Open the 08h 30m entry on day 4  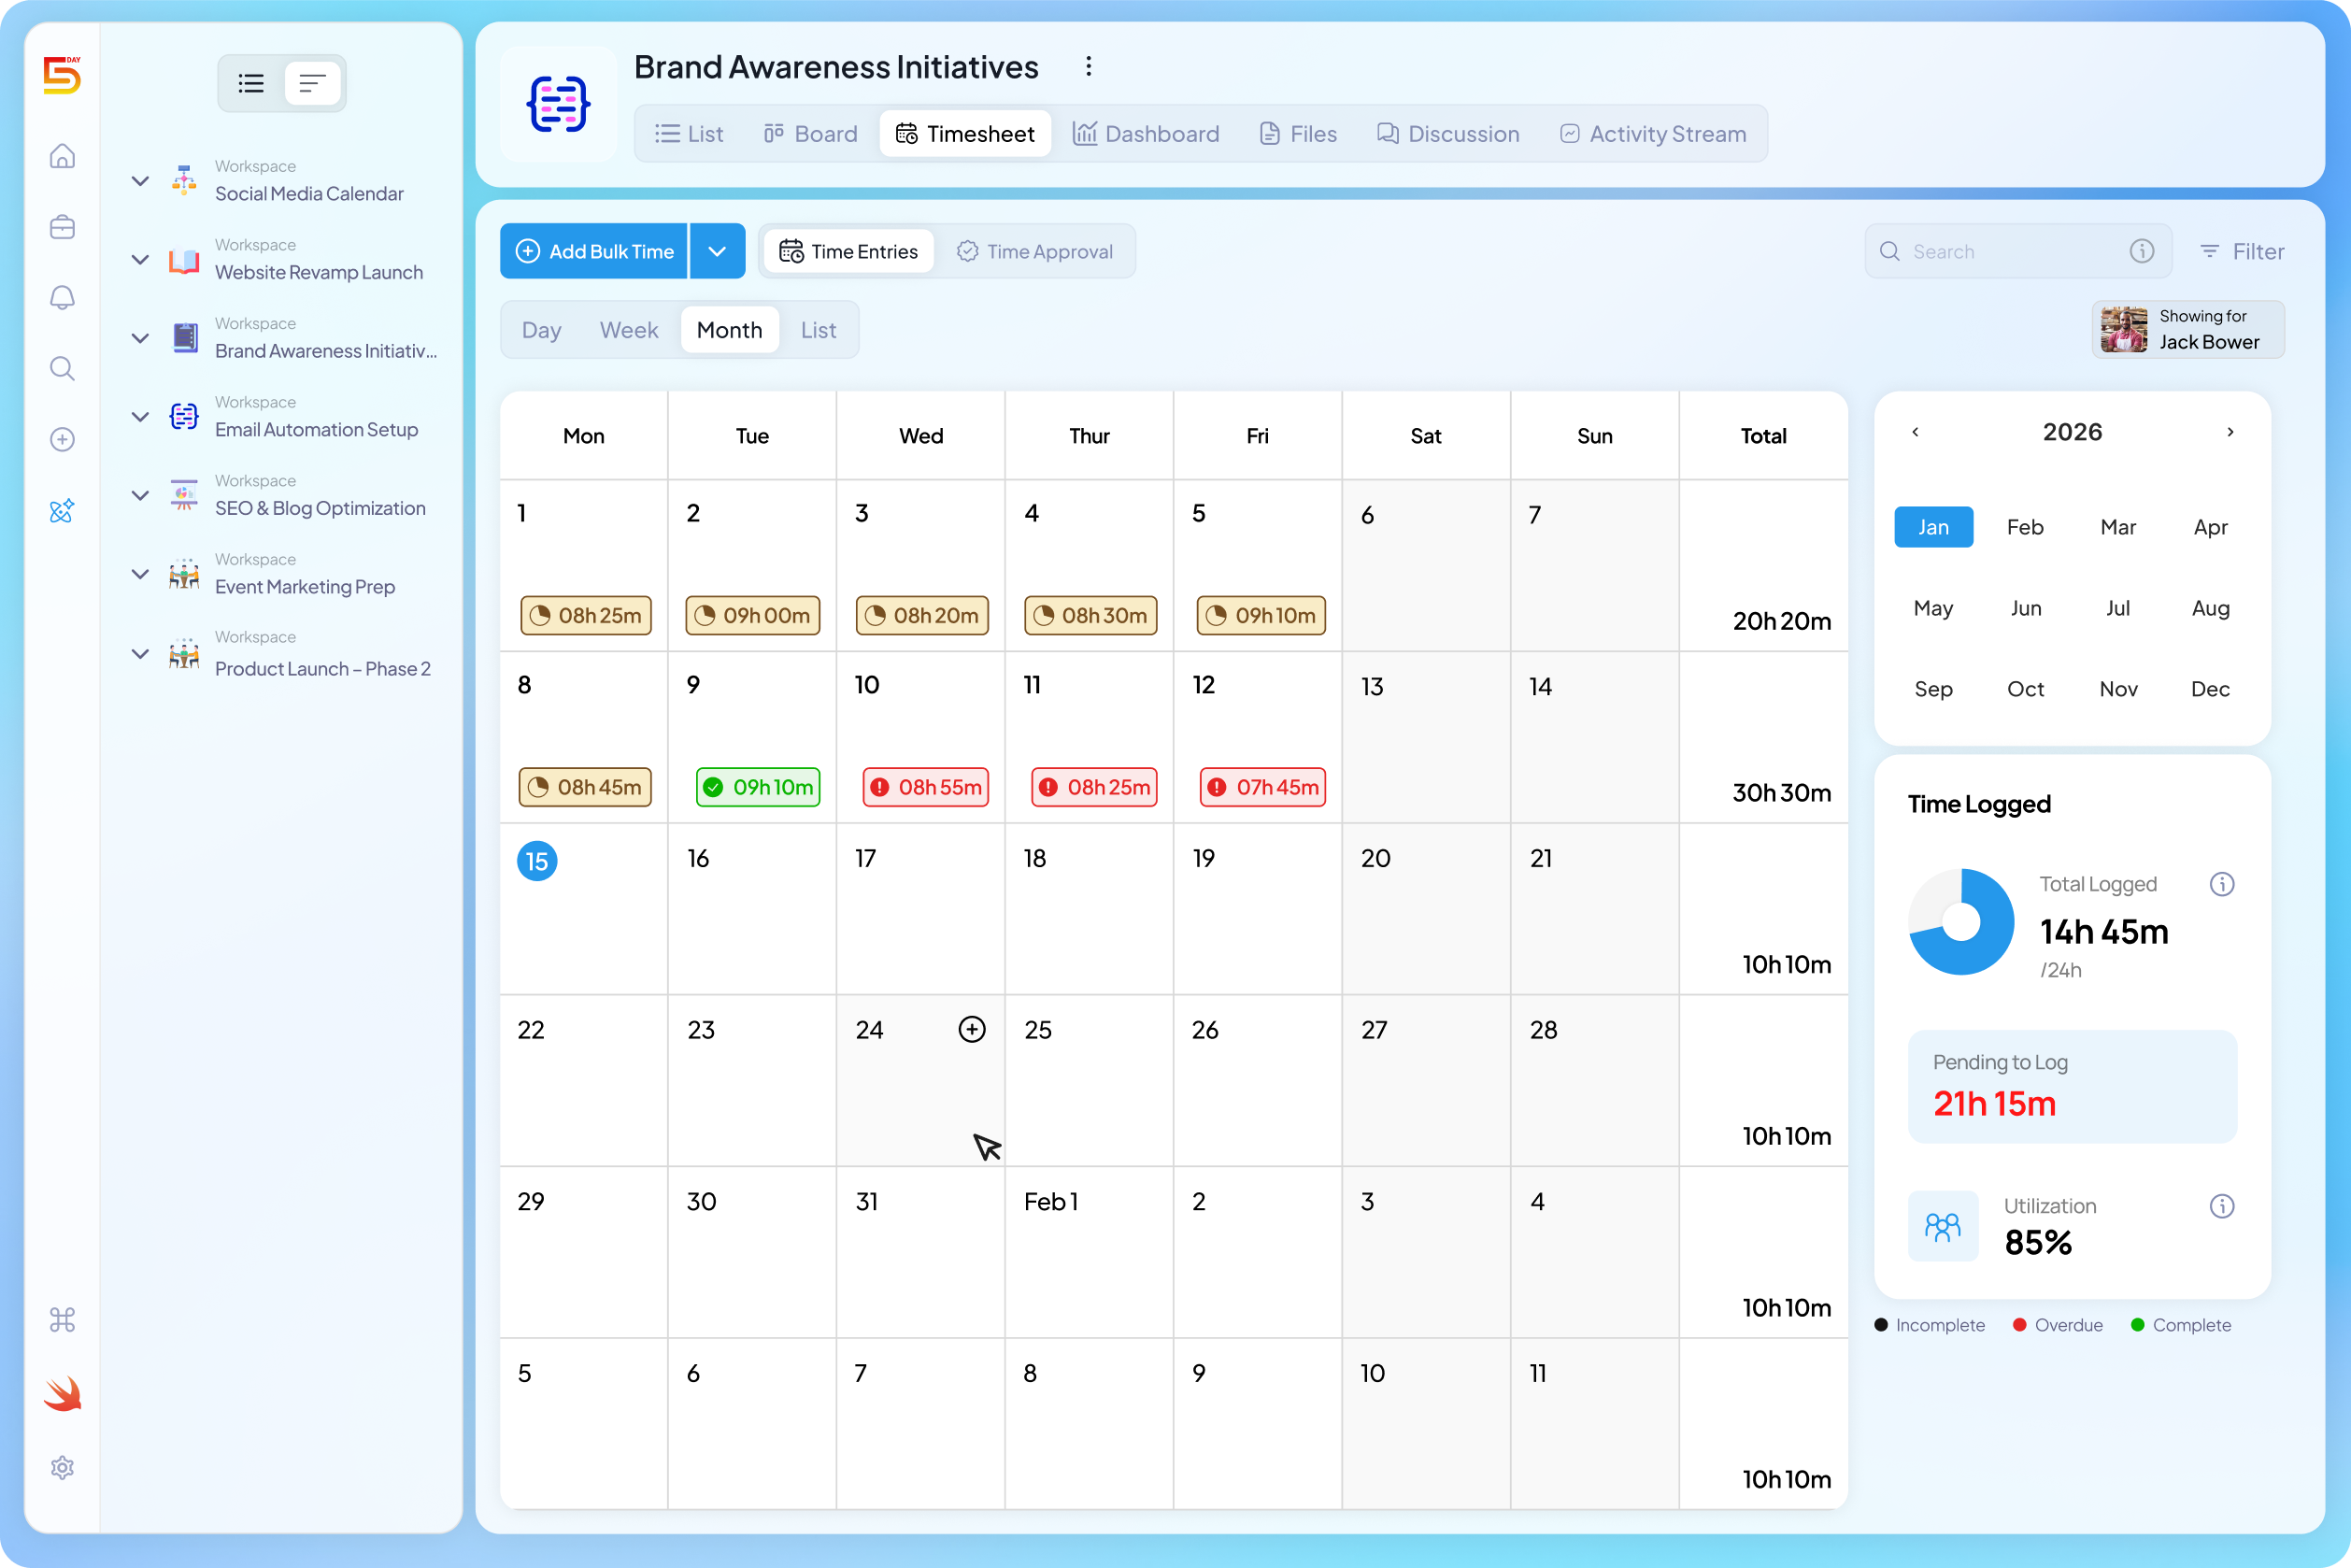(1091, 615)
